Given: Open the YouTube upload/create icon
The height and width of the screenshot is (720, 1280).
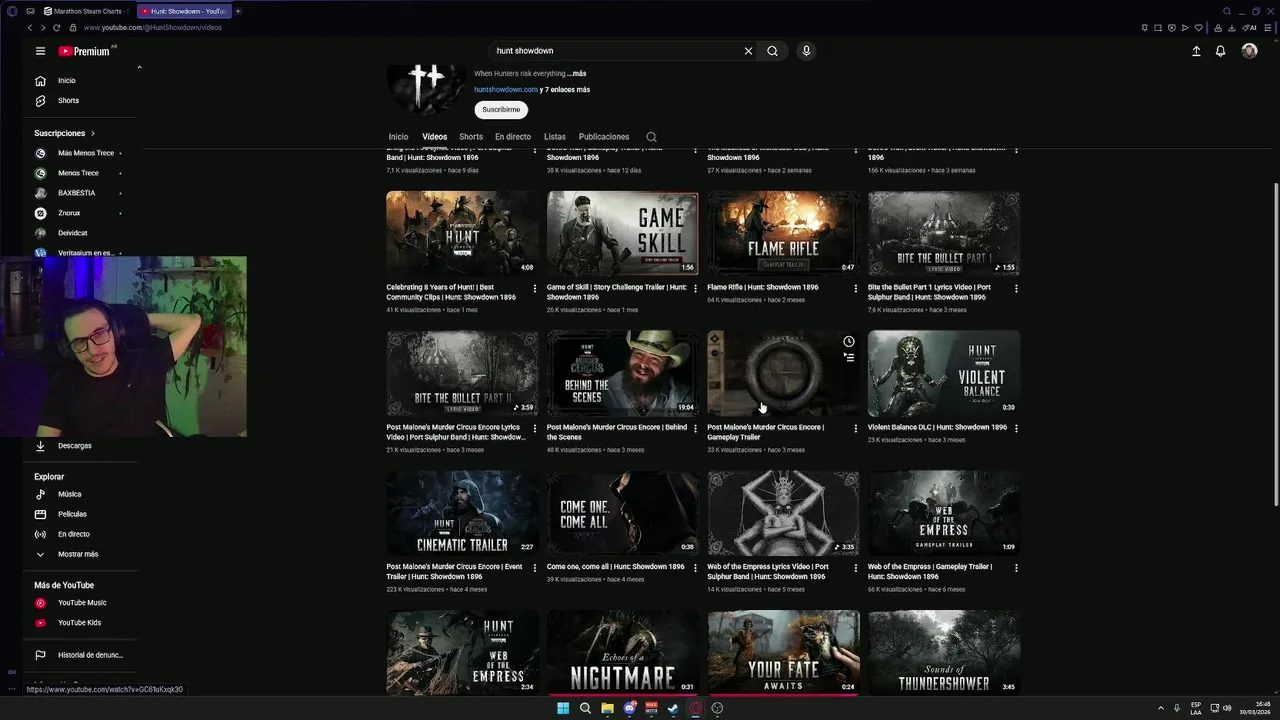Looking at the screenshot, I should (1196, 51).
